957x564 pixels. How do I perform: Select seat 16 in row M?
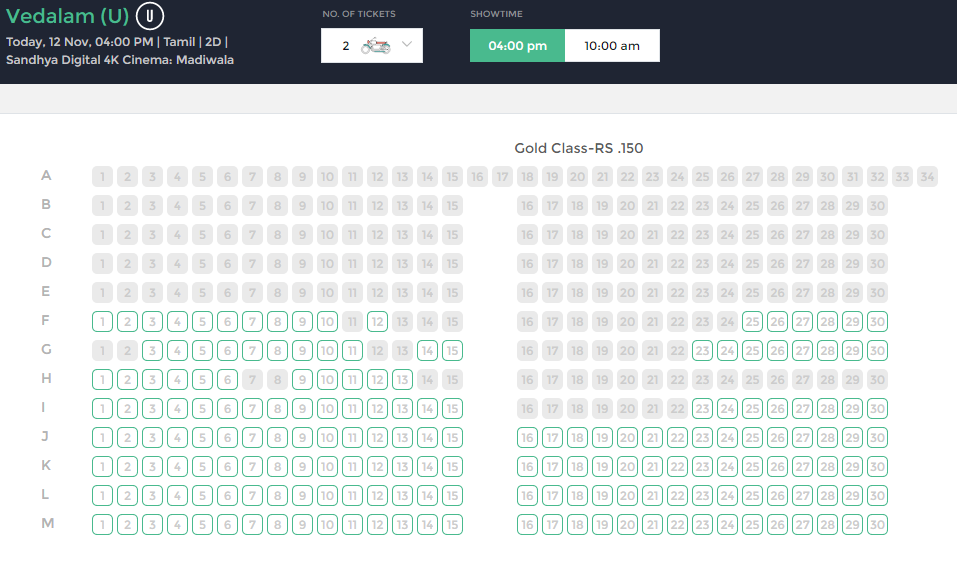tap(527, 525)
